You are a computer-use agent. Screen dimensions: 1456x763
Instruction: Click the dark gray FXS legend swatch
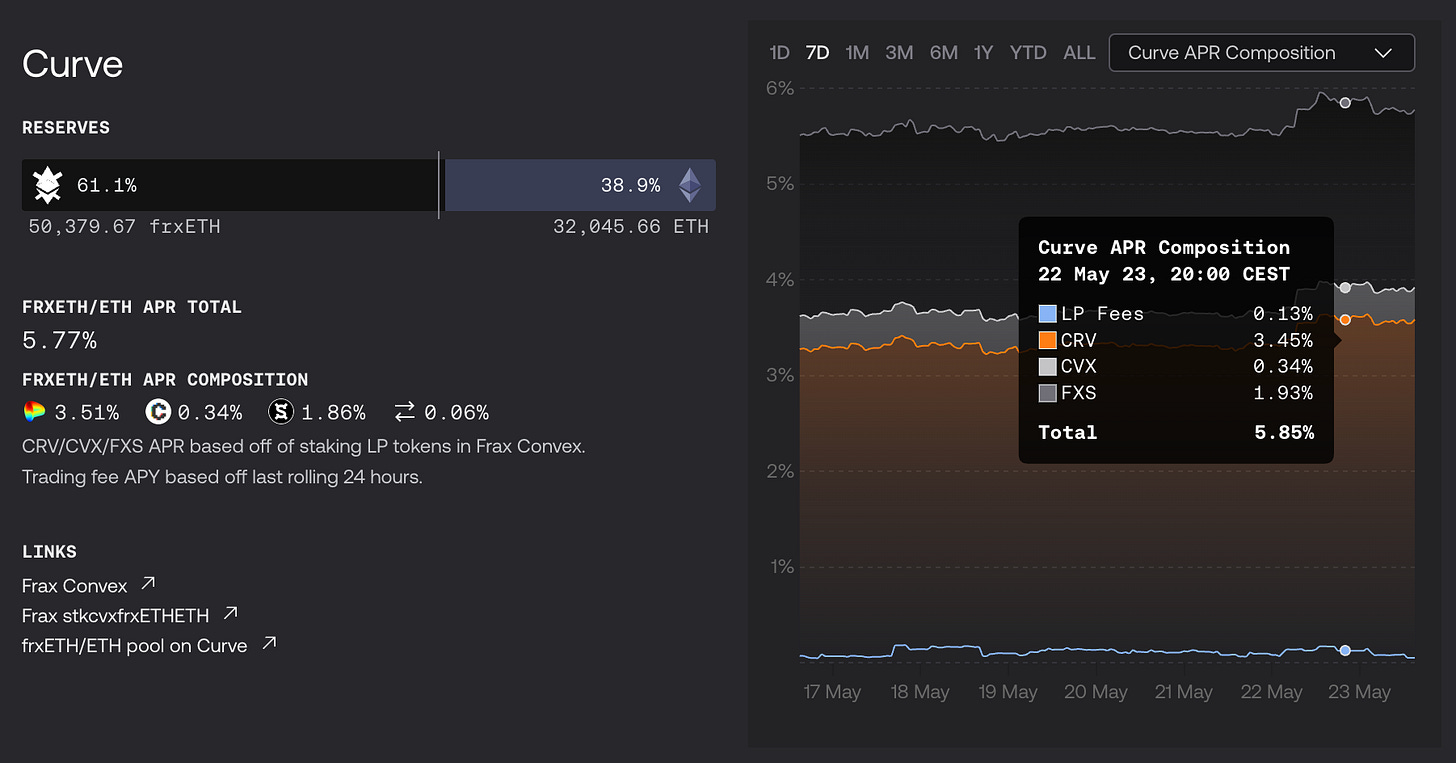(x=1047, y=393)
